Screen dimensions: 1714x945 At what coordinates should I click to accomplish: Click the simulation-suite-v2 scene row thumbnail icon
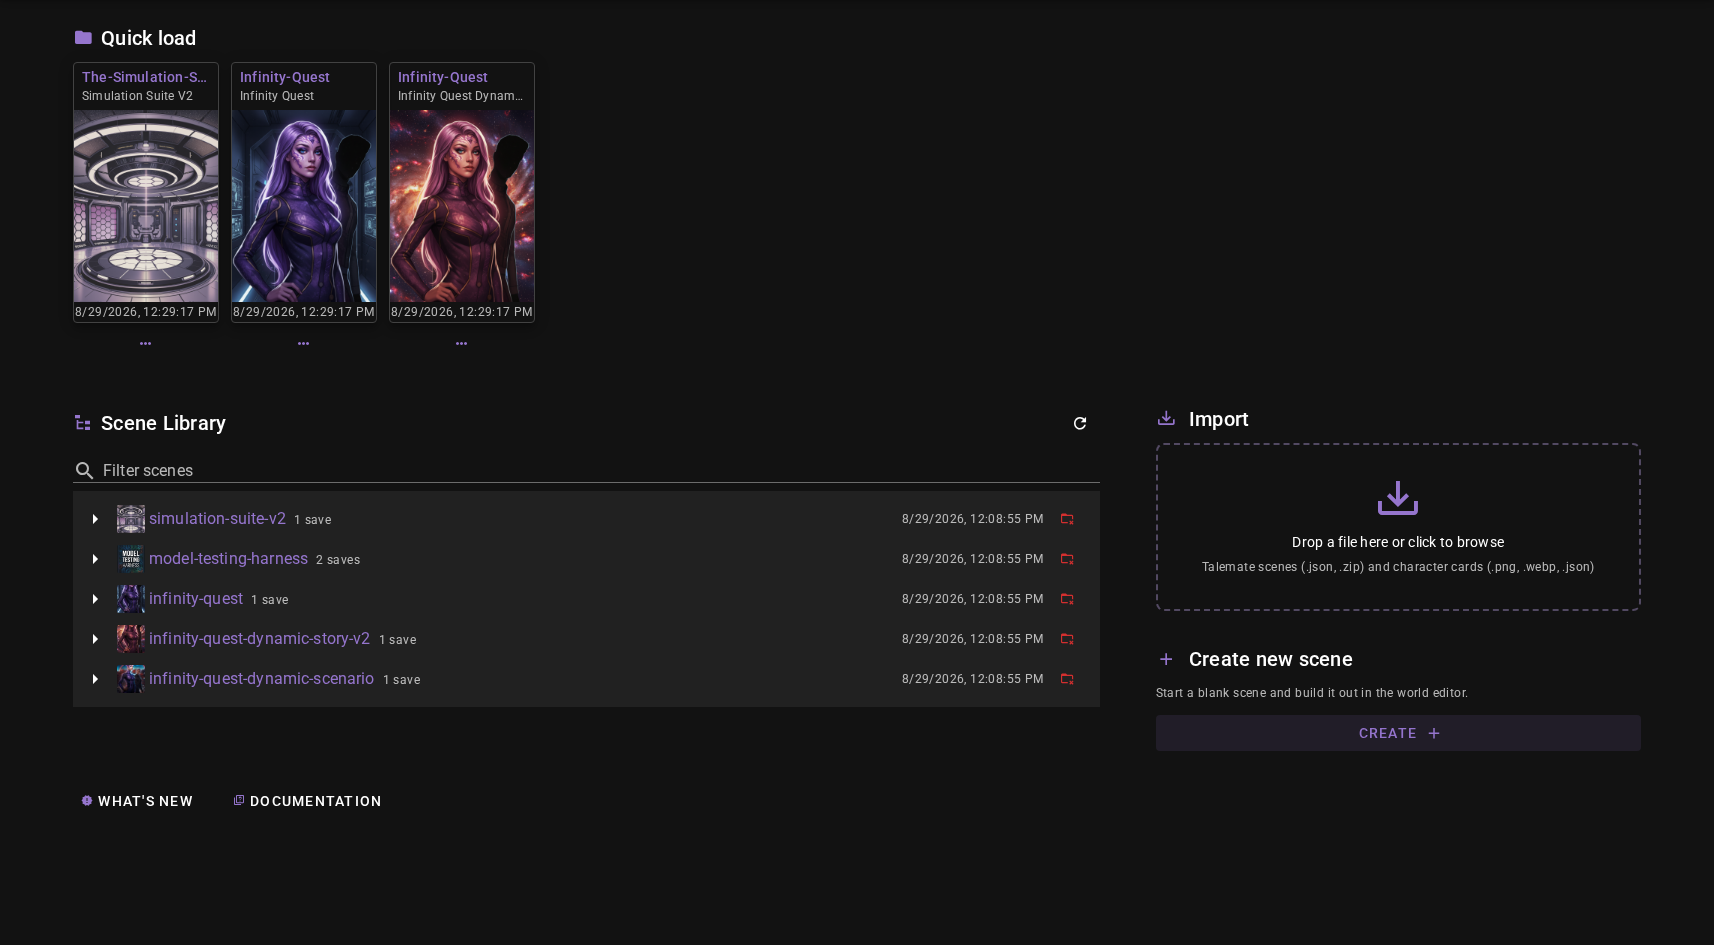(x=131, y=519)
